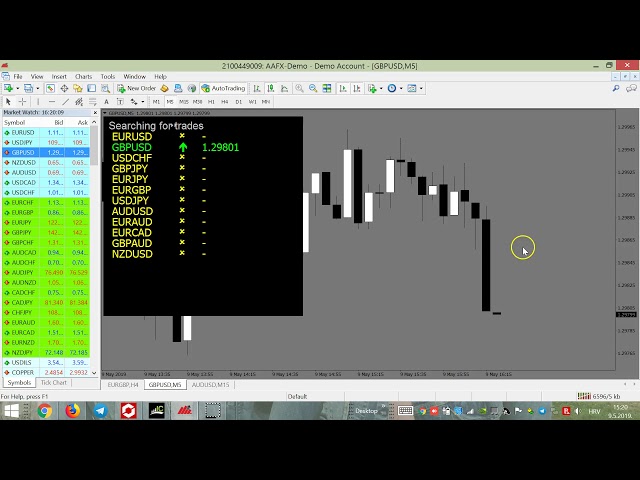Open Firefox from the Windows taskbar
This screenshot has width=640, height=480.
coord(73,410)
